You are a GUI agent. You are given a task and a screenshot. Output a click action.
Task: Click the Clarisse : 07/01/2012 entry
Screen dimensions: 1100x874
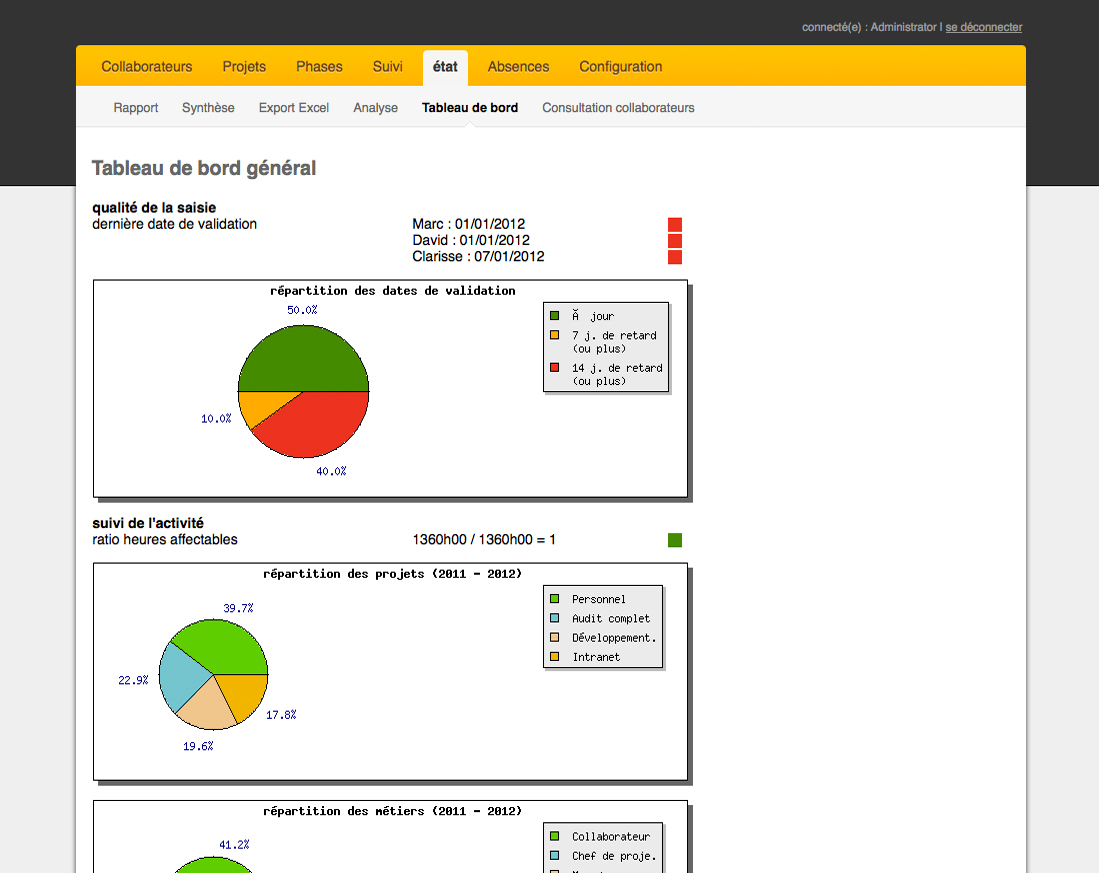[x=478, y=257]
